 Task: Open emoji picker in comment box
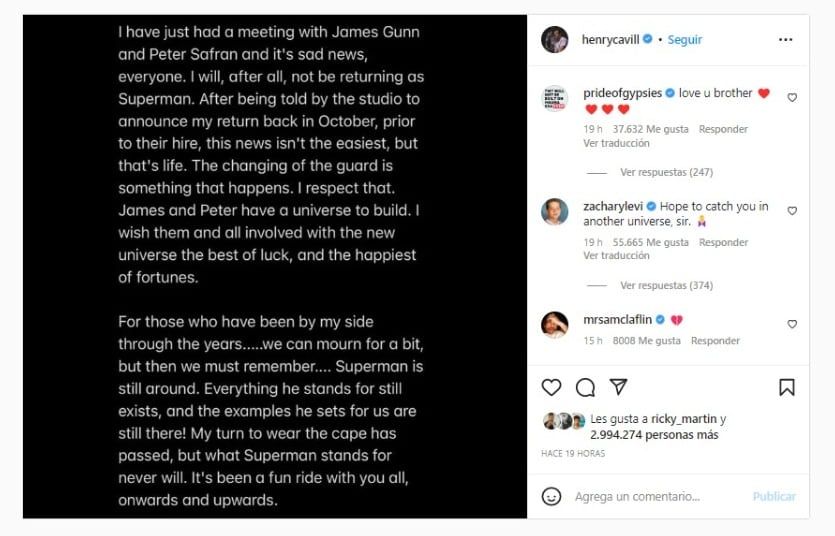pos(551,496)
